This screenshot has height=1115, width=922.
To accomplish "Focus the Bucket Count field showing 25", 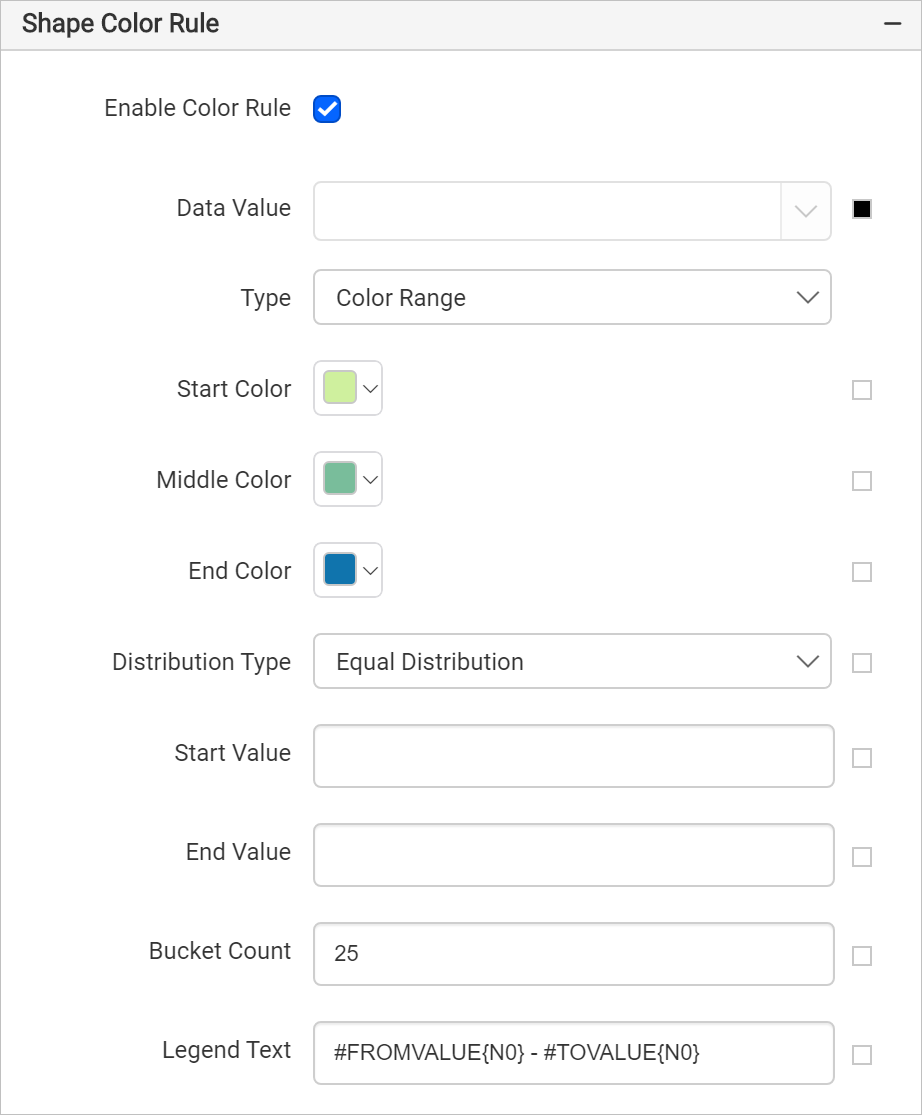I will click(573, 954).
